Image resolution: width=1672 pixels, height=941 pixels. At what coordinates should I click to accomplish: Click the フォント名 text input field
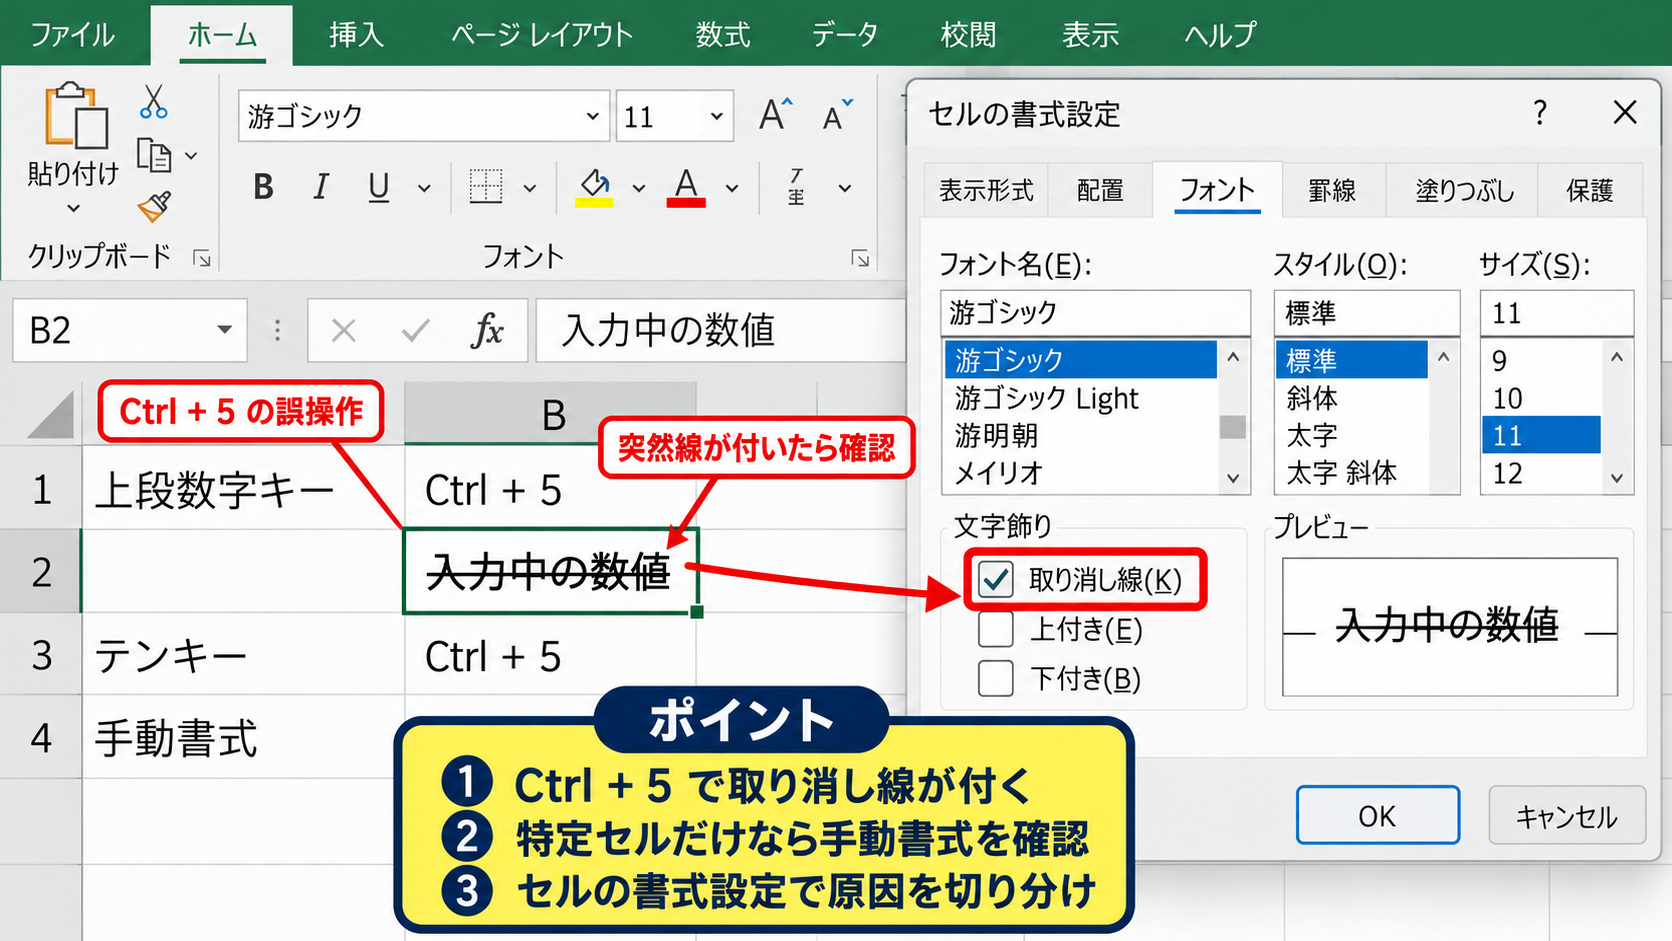(1095, 313)
